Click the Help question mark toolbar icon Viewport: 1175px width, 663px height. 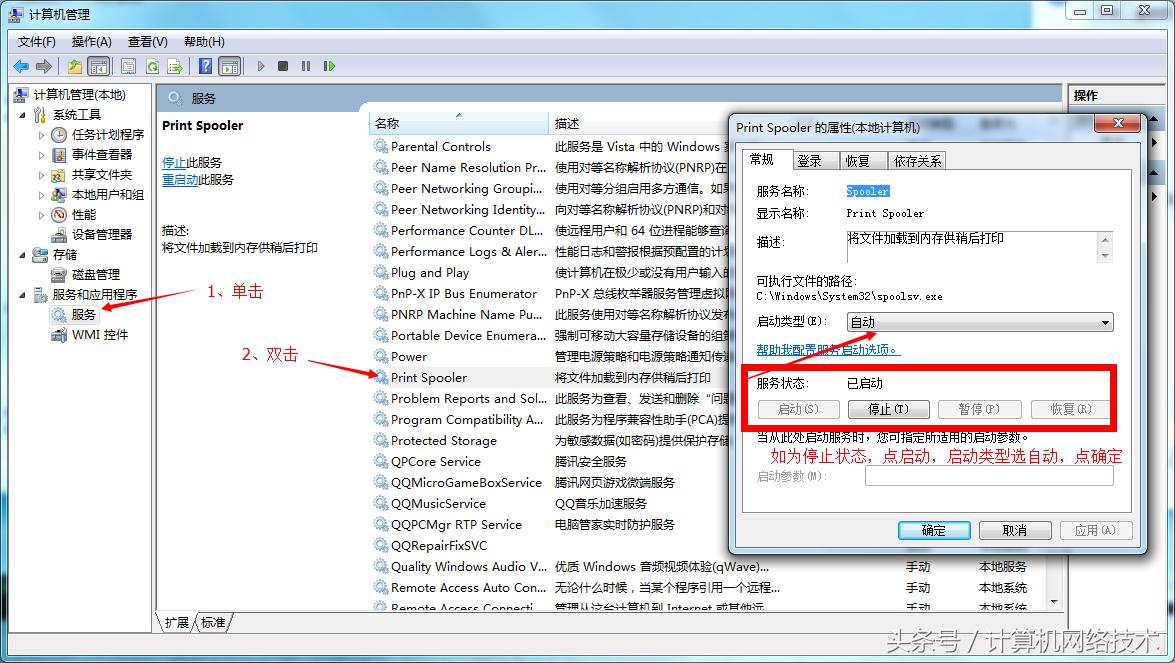coord(206,65)
